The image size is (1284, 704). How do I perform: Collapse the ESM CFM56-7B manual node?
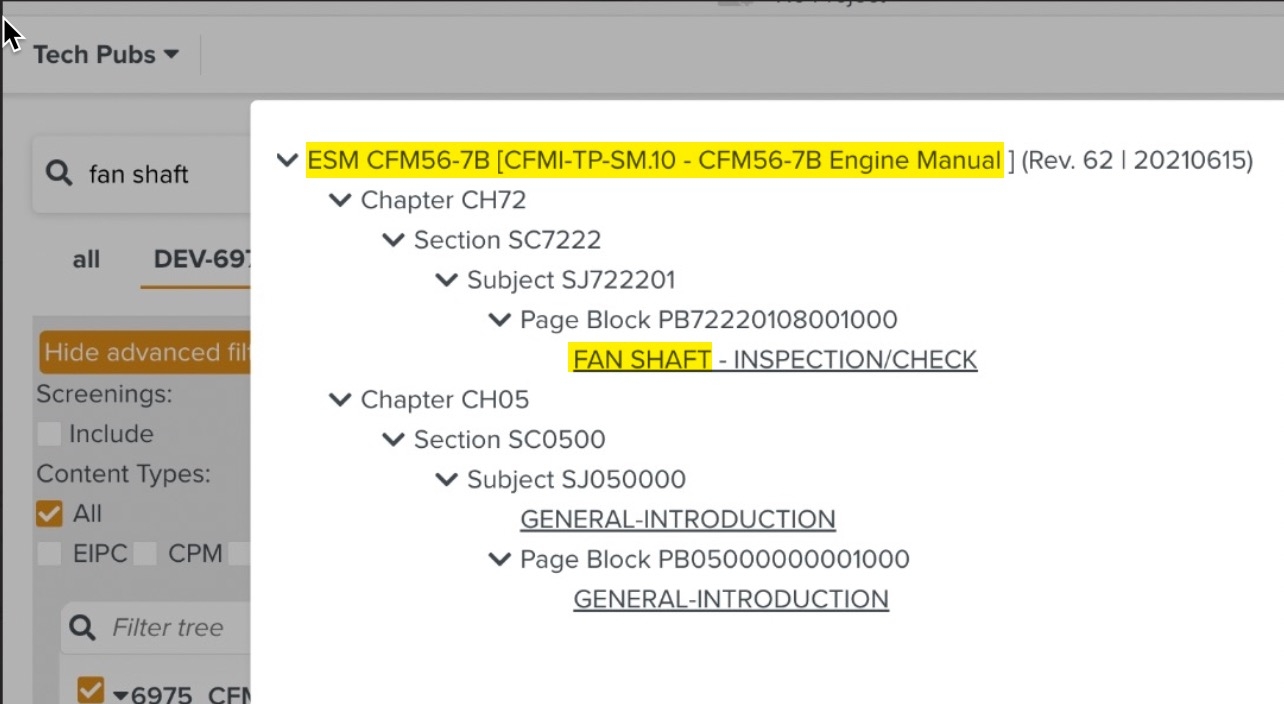click(x=288, y=160)
